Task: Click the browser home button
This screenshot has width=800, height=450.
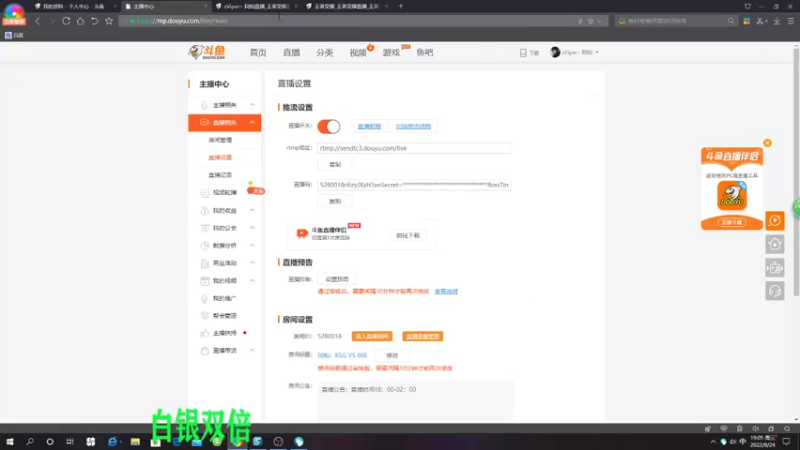Action: coord(80,21)
